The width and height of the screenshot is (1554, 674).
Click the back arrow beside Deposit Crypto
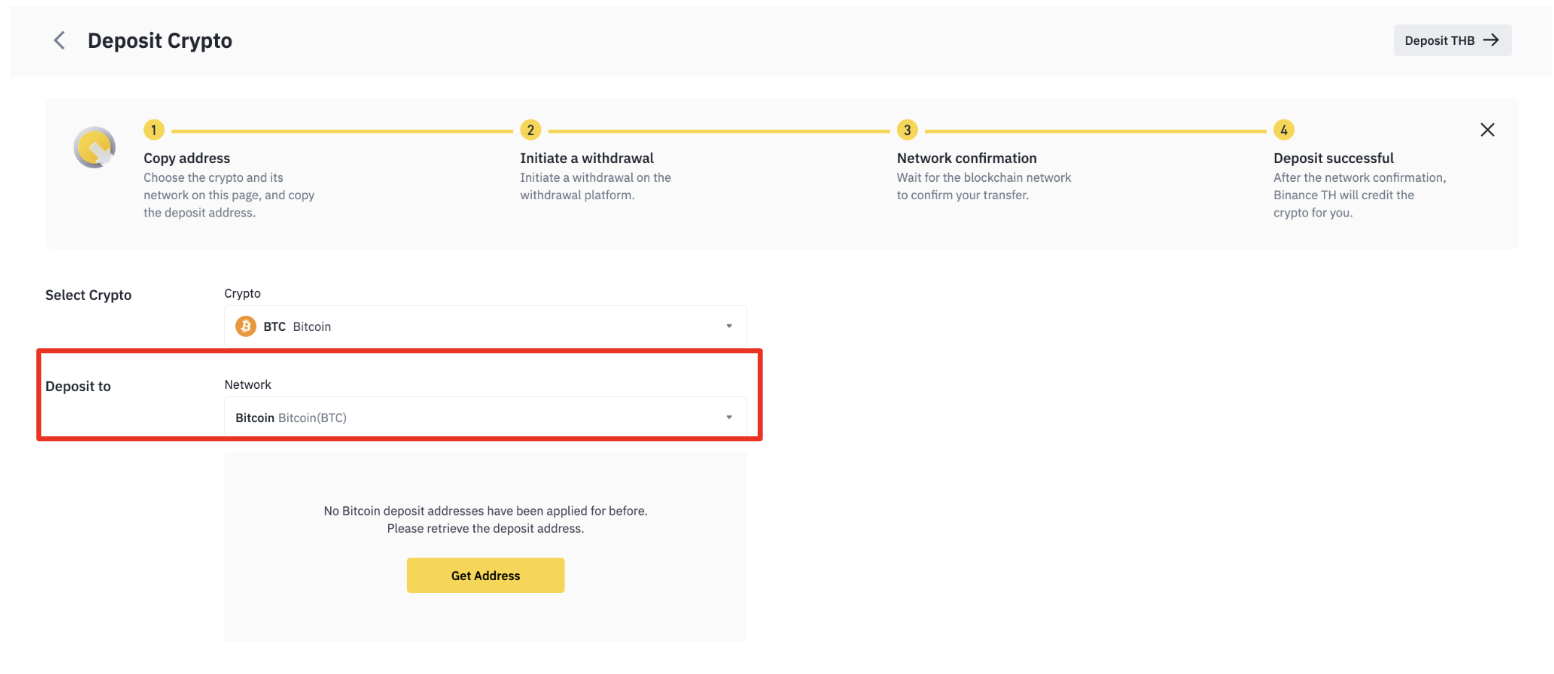[x=60, y=41]
